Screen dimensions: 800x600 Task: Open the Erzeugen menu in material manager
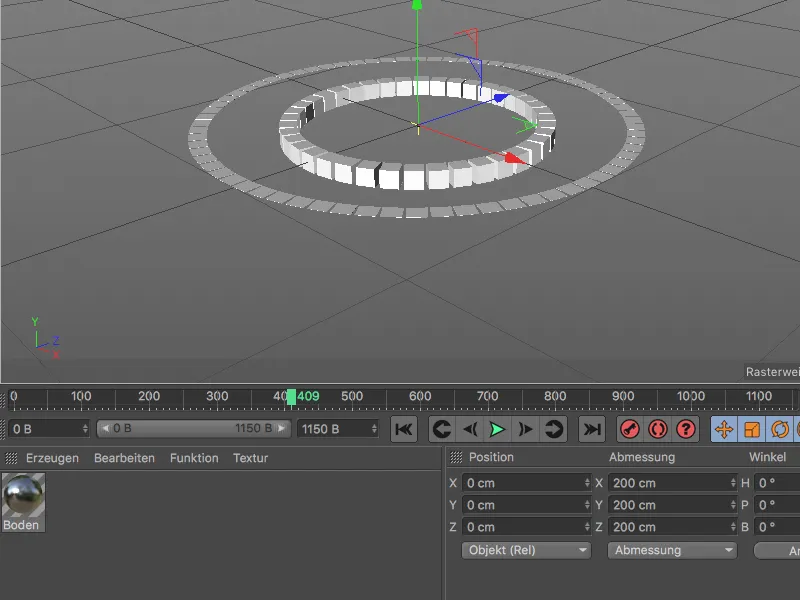[x=53, y=458]
